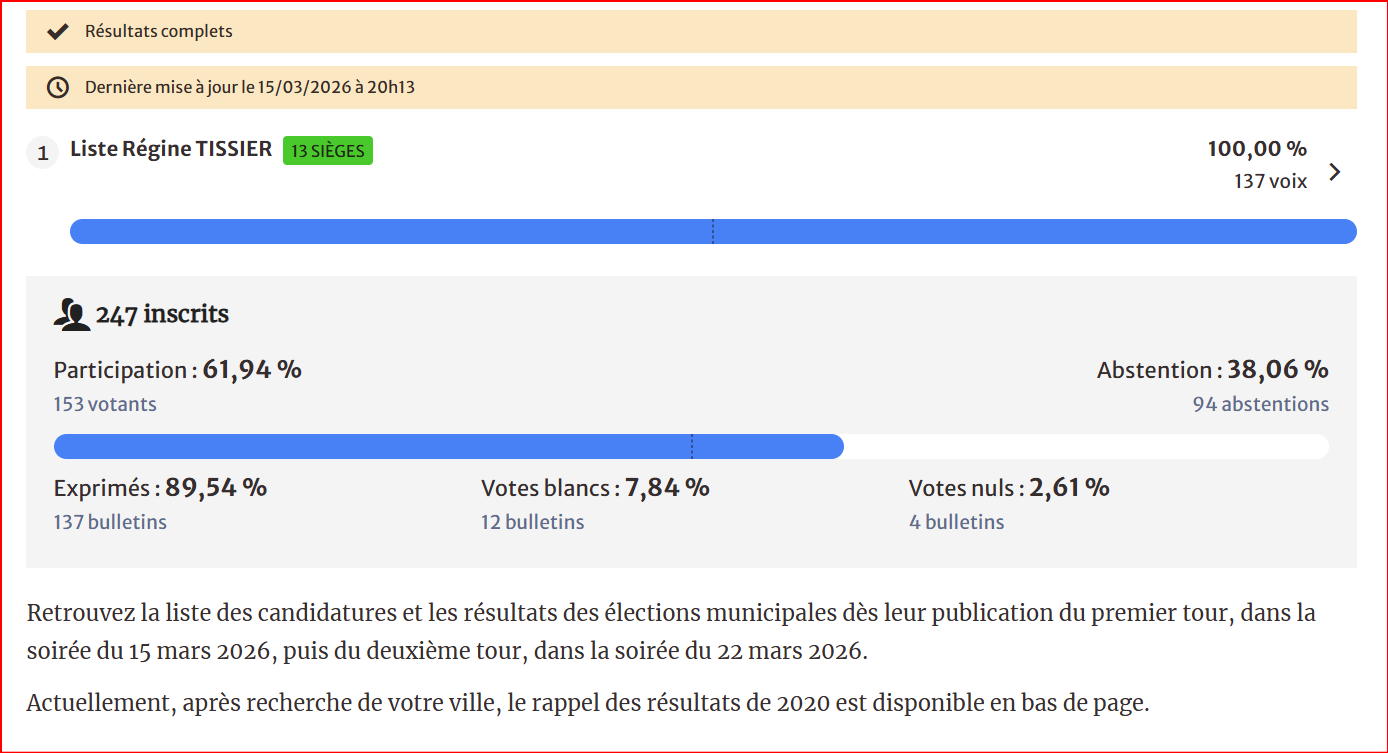
Task: Click the blue participation progress bar
Action: [x=450, y=446]
